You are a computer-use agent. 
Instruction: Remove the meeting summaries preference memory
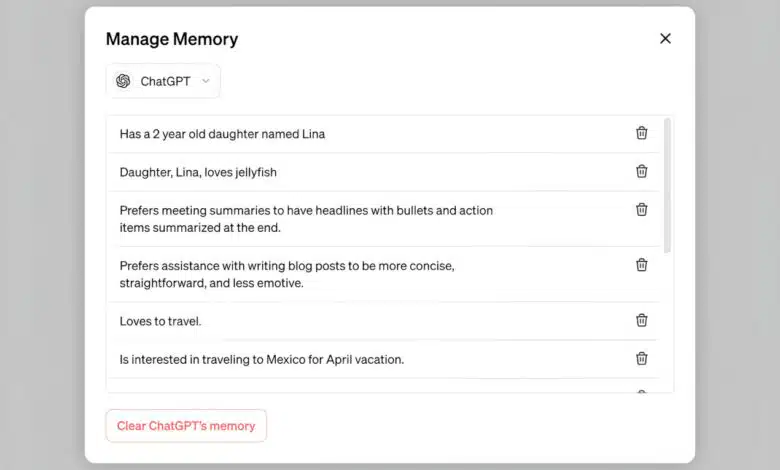pyautogui.click(x=642, y=210)
